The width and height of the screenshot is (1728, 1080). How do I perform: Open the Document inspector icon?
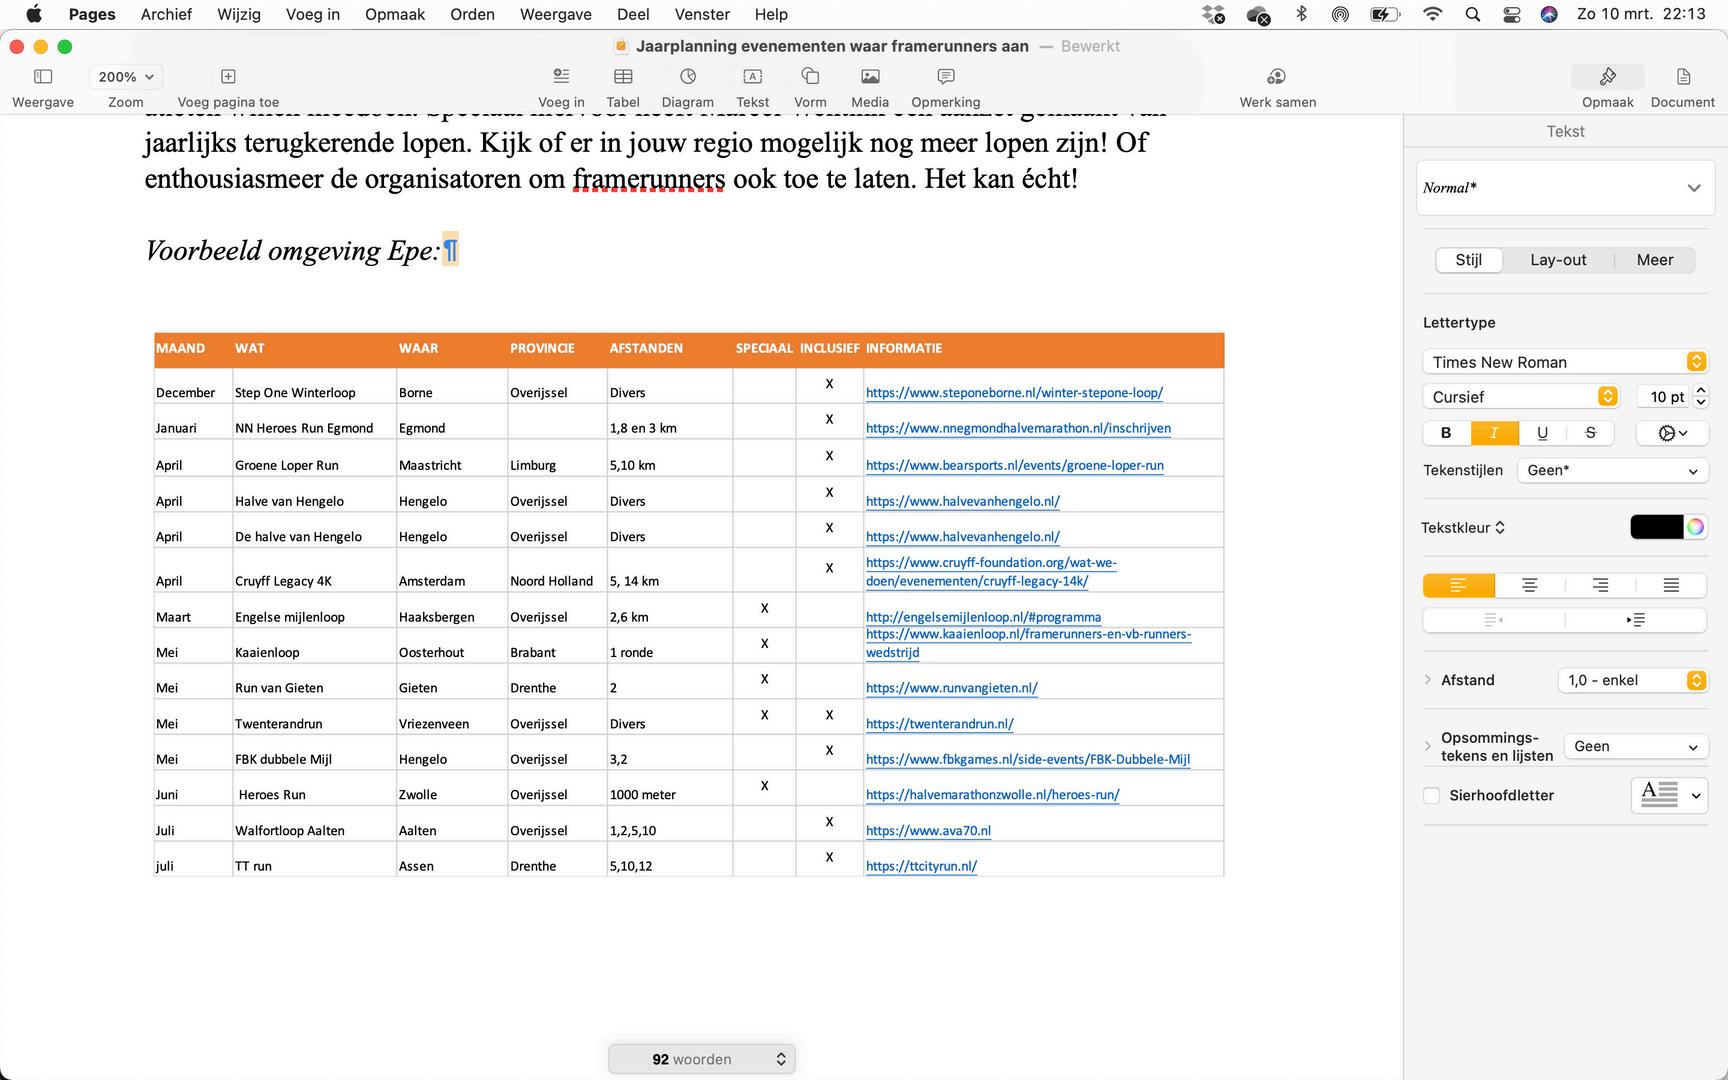(1683, 77)
